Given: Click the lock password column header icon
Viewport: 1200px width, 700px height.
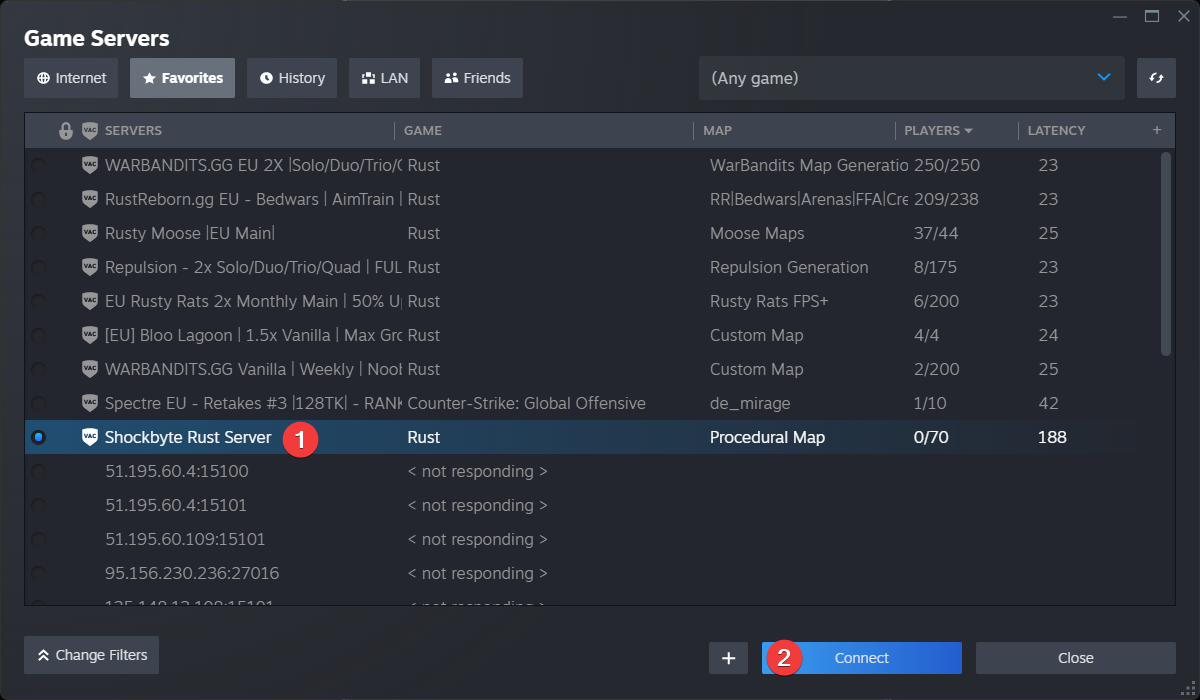Looking at the screenshot, I should click(66, 131).
